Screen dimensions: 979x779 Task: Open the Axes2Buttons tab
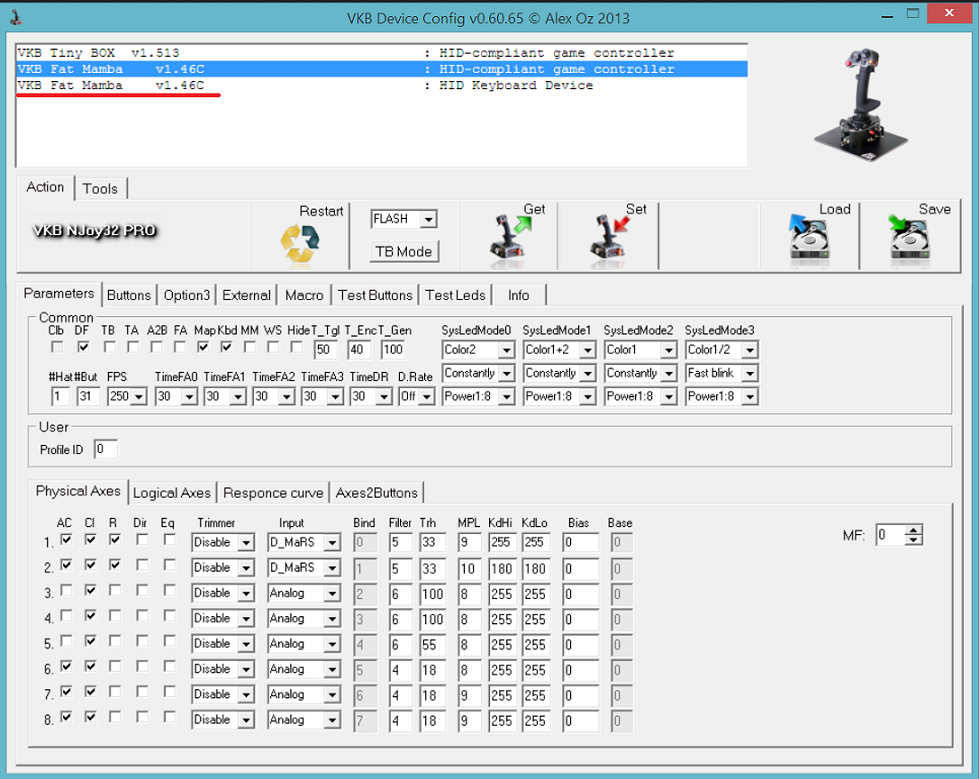pos(376,493)
